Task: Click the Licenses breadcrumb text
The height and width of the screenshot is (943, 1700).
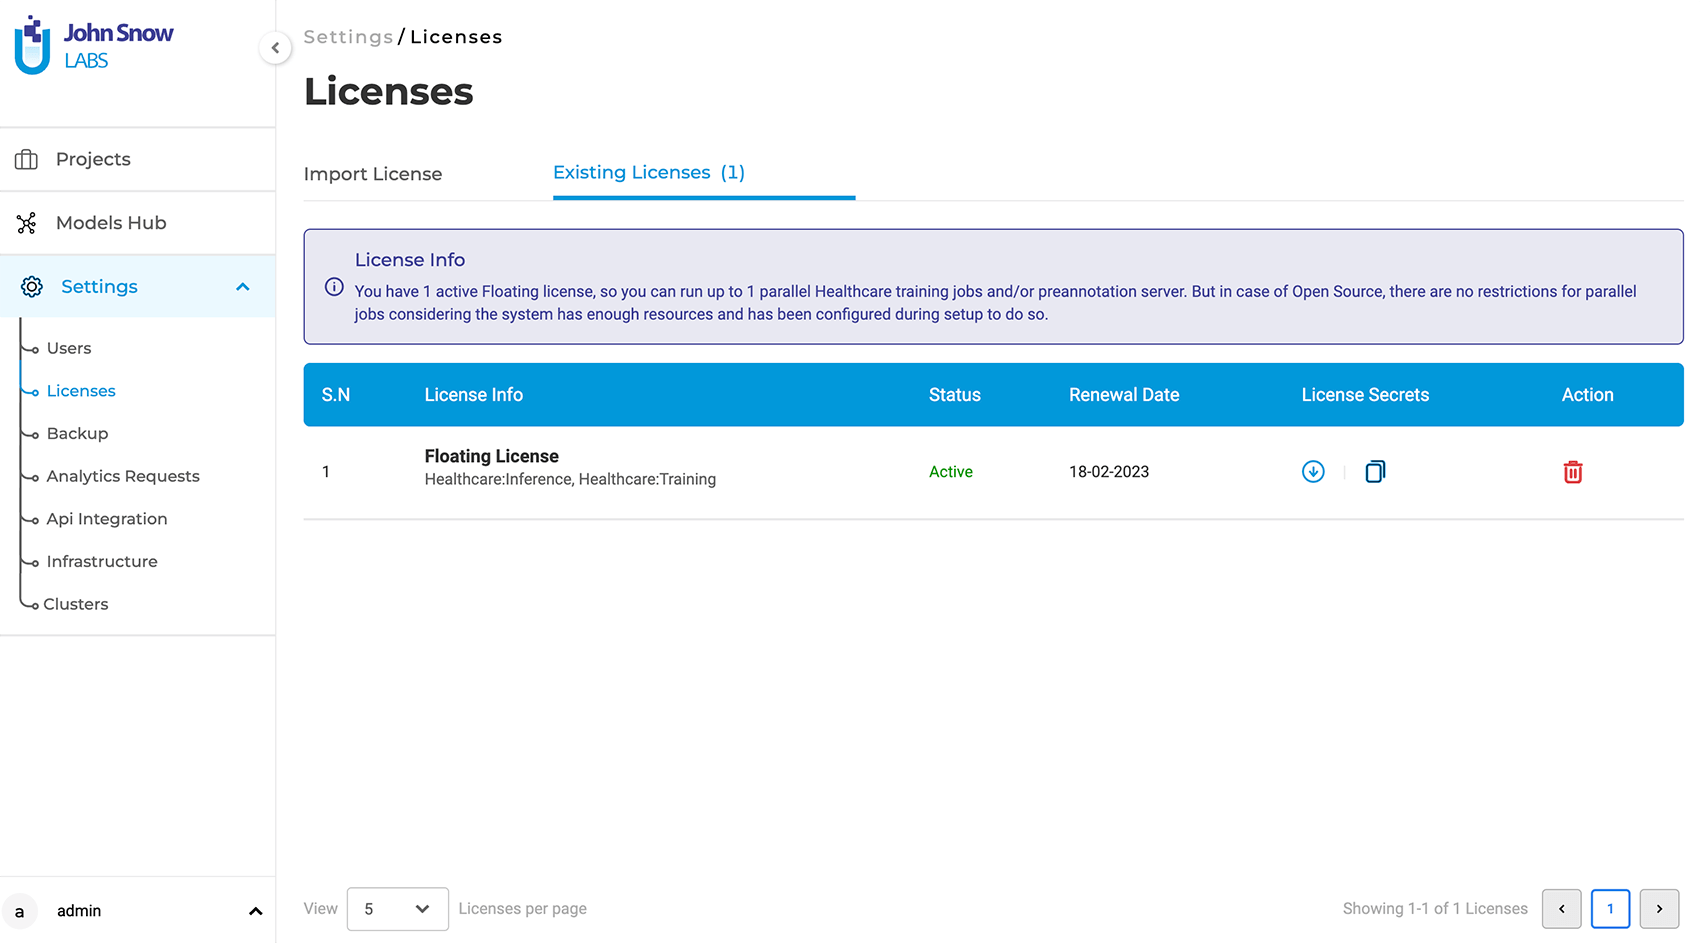Action: 456,37
